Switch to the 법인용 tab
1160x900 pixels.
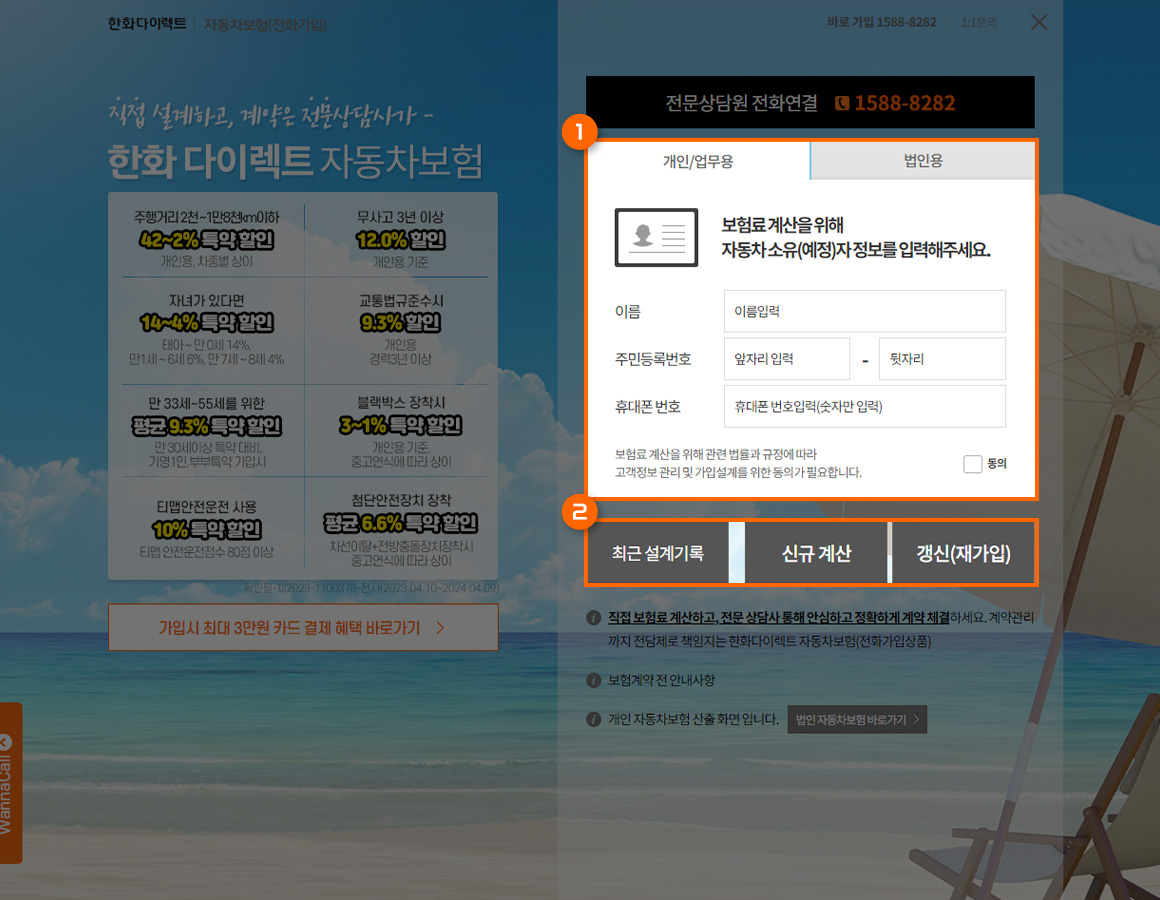pos(923,160)
